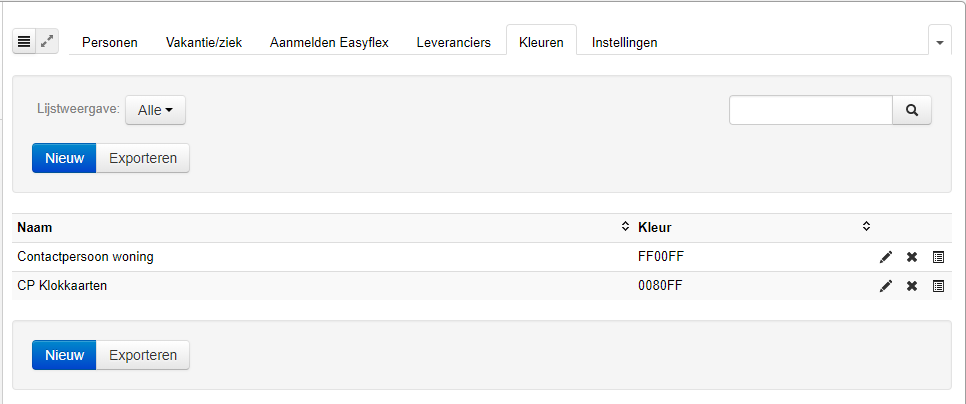Click into the search text field
The width and height of the screenshot is (966, 404).
tap(811, 110)
